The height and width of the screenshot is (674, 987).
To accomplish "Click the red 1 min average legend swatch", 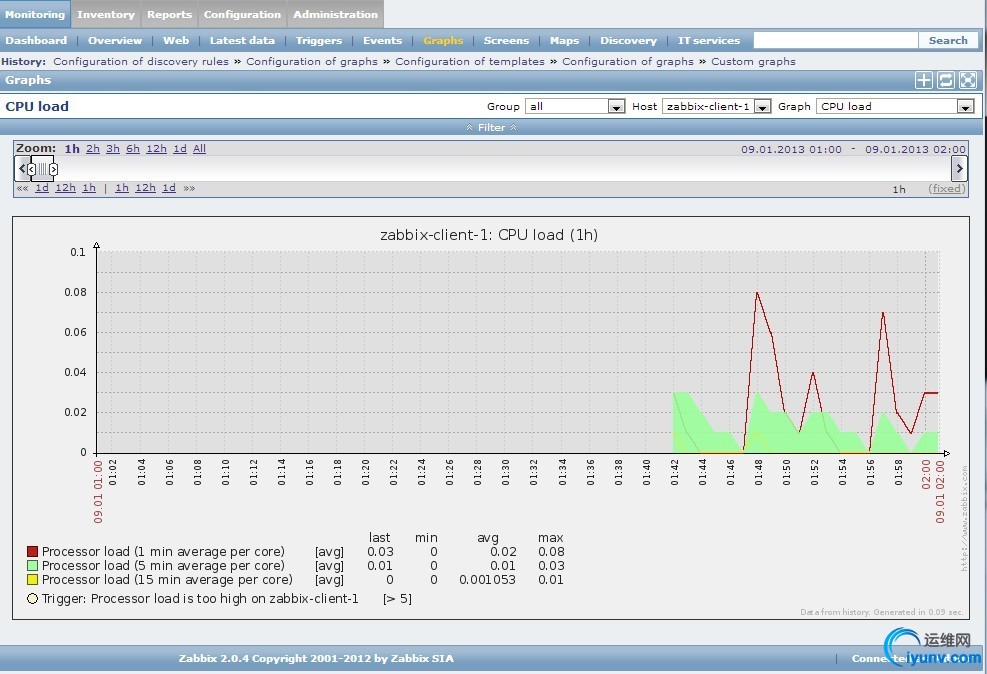I will pos(32,552).
